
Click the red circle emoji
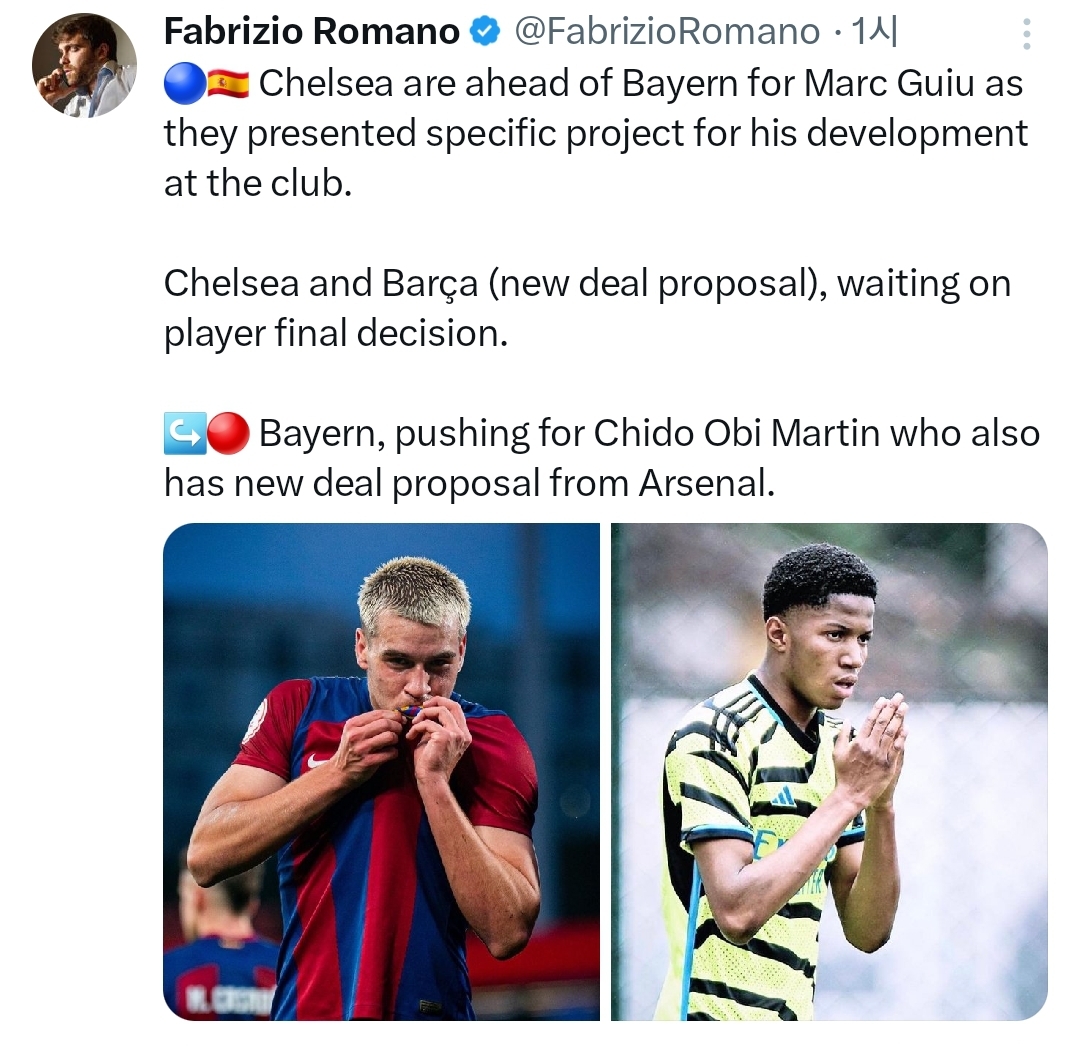pos(227,434)
